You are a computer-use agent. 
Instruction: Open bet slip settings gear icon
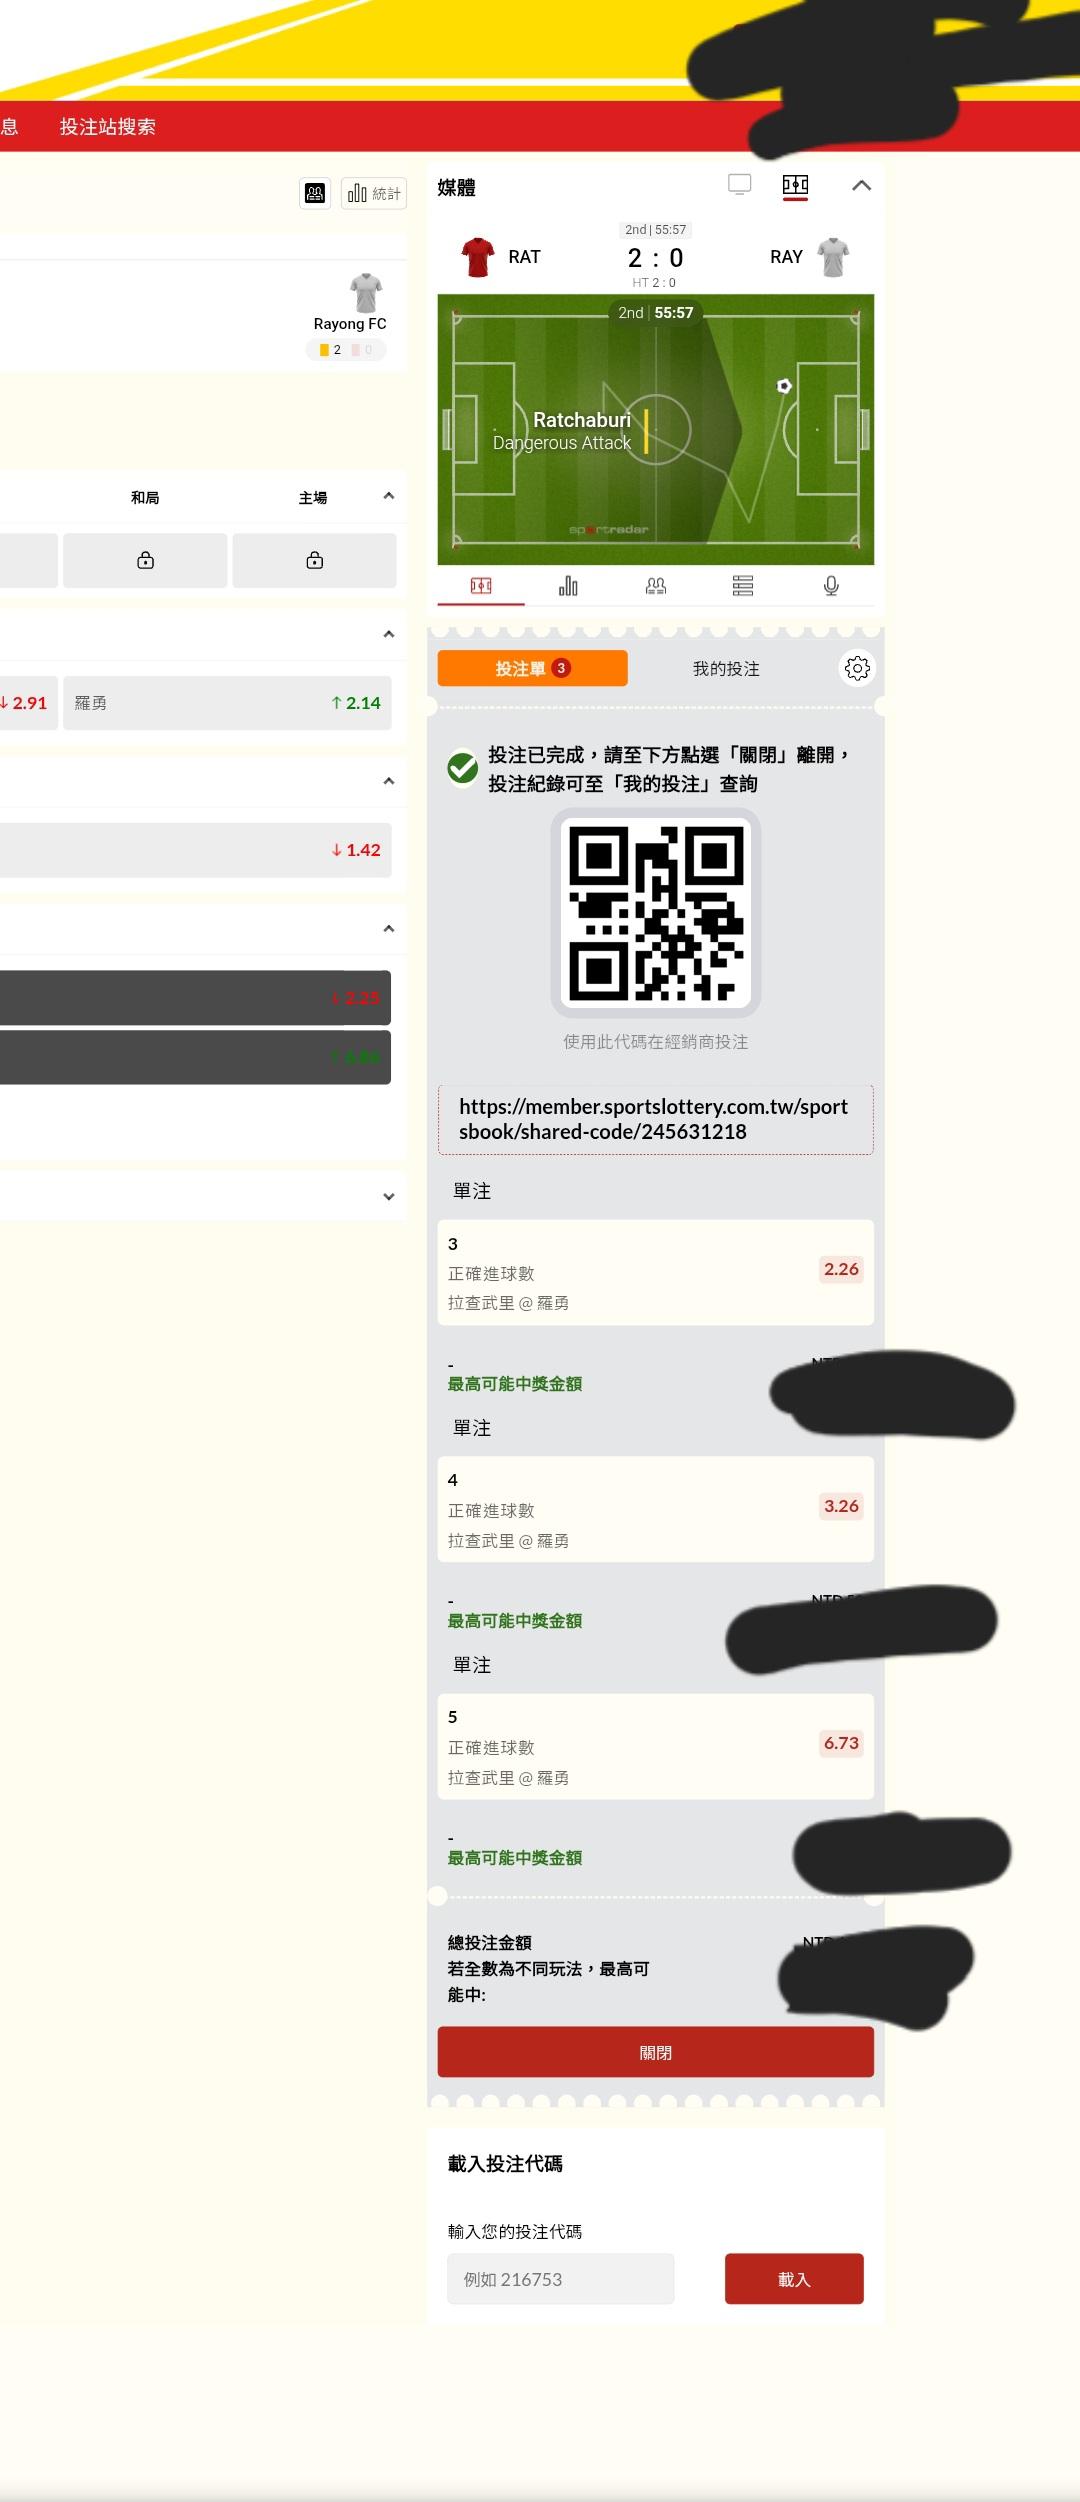857,668
